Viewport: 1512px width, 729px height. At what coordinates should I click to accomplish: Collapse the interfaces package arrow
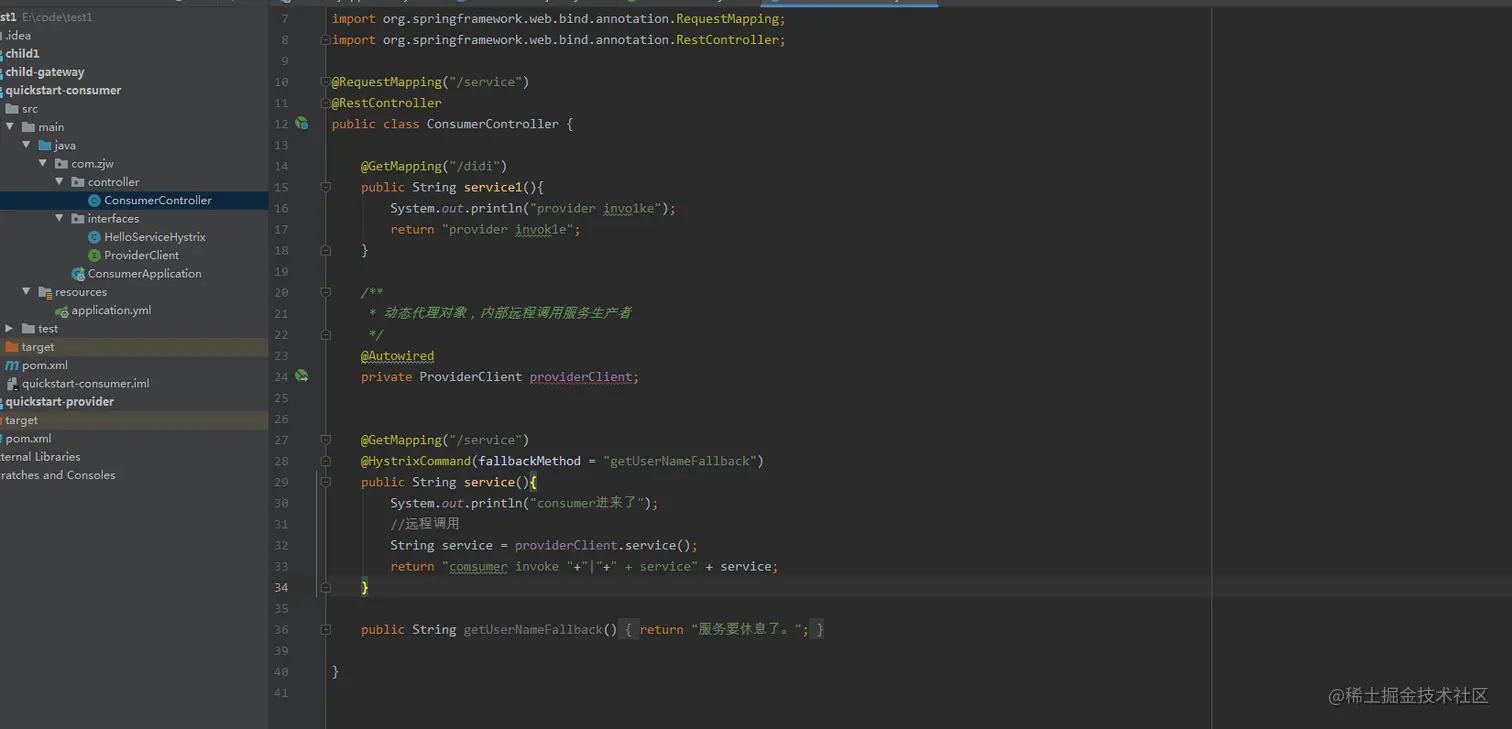click(x=60, y=218)
